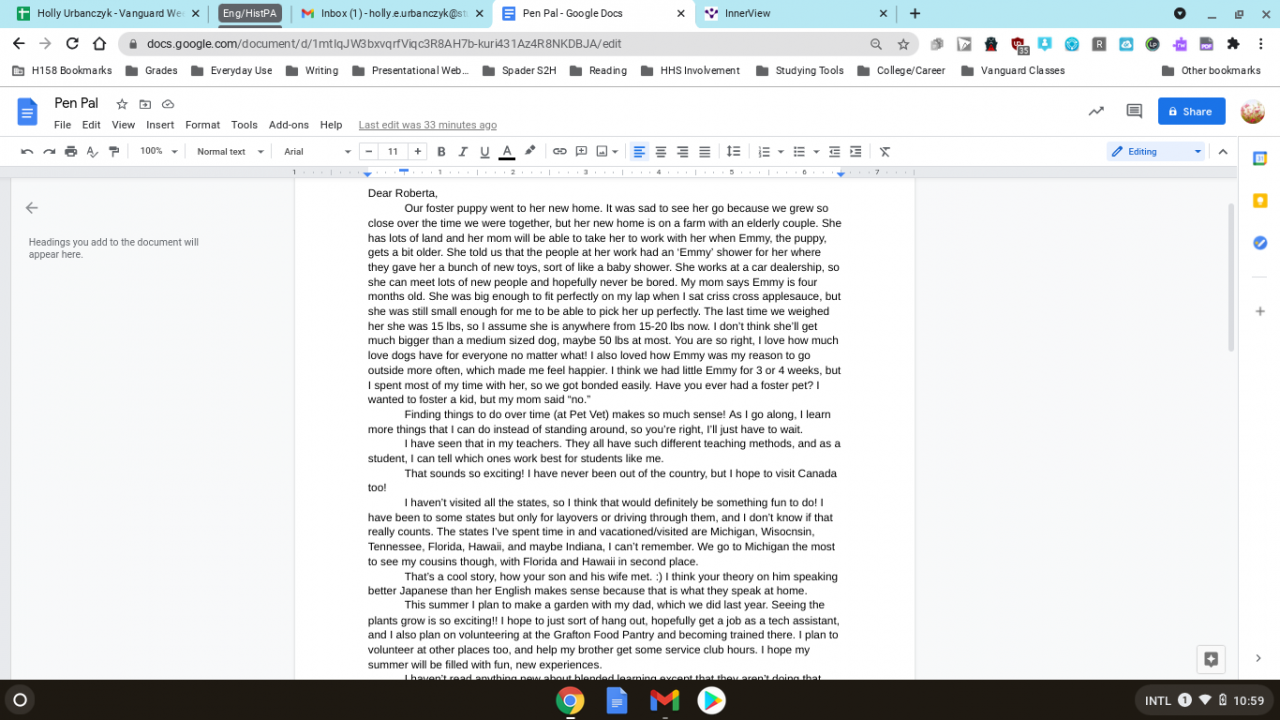Open the activity dashboard
Viewport: 1280px width, 720px height.
coord(1096,111)
